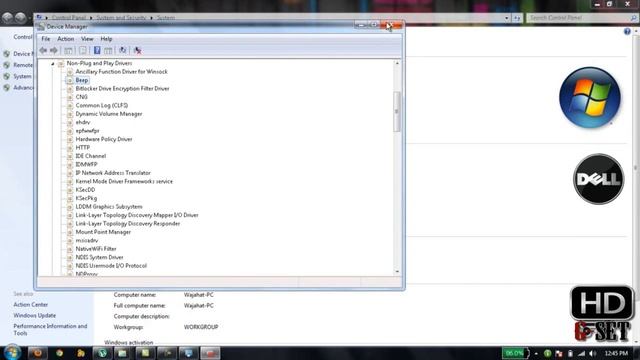Click Control Panel in the address breadcrumb
Viewport: 640px width, 360px height.
[x=69, y=18]
